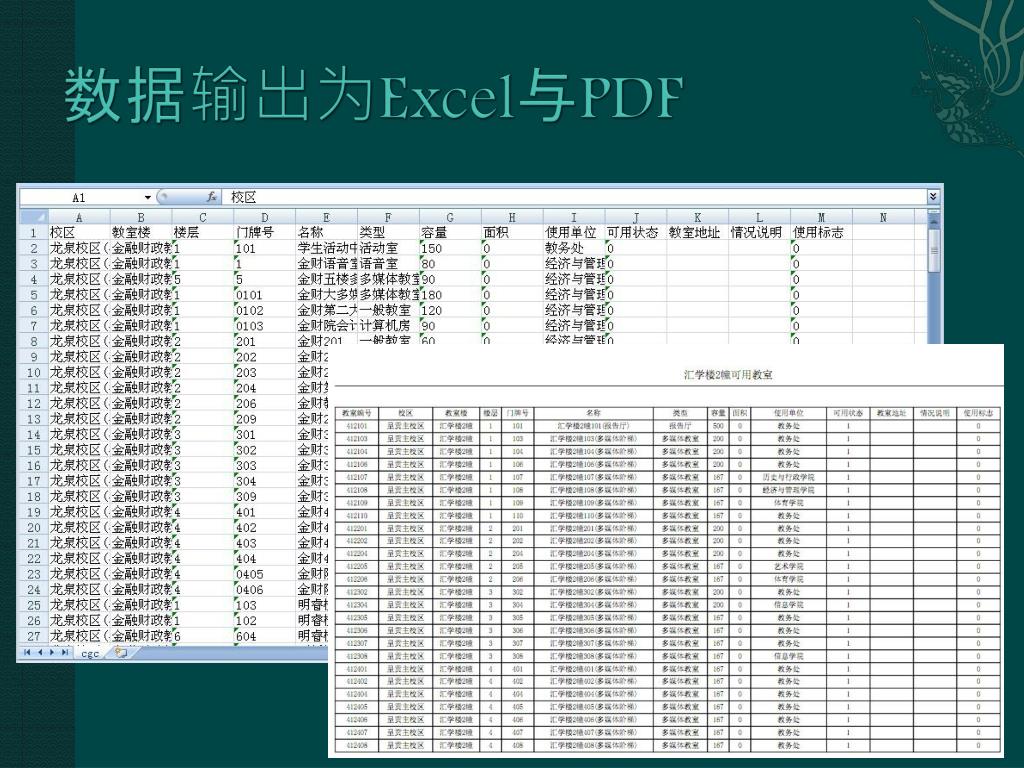The image size is (1024, 768).
Task: Open the Name Box dropdown arrow
Action: tap(148, 197)
